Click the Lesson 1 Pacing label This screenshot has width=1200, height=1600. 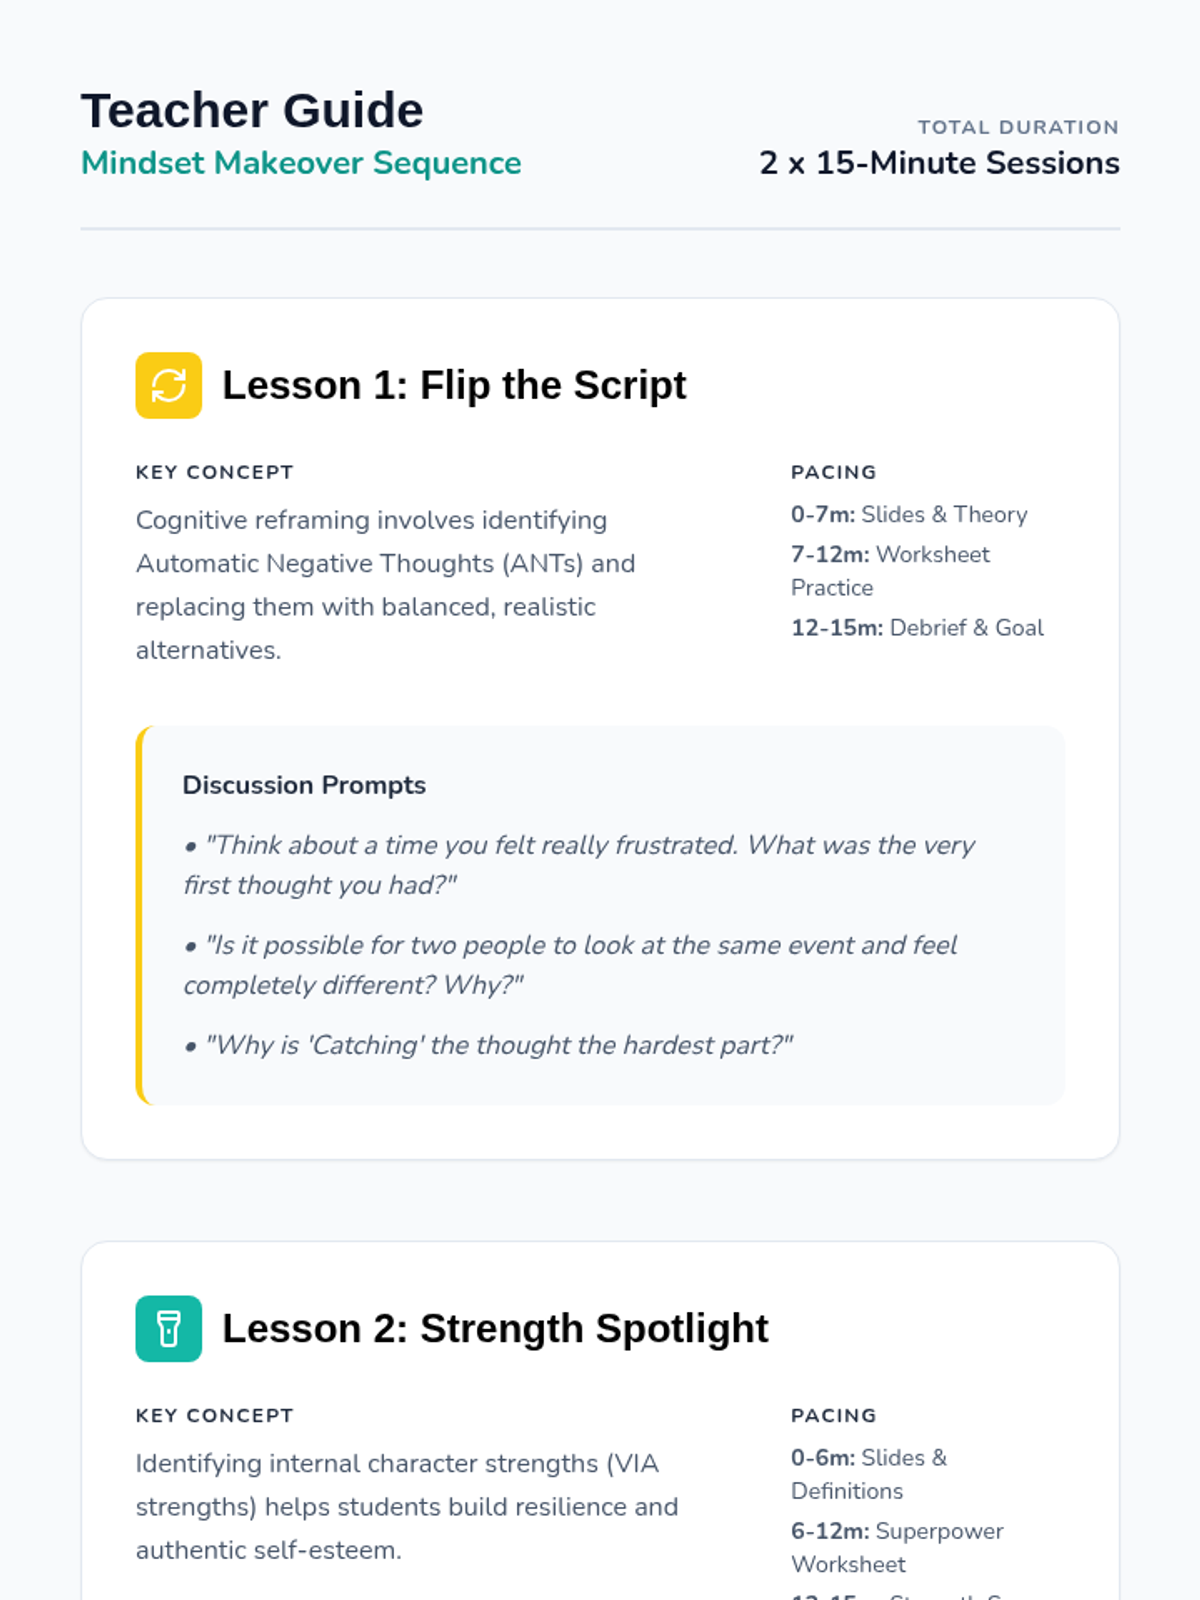tap(833, 472)
